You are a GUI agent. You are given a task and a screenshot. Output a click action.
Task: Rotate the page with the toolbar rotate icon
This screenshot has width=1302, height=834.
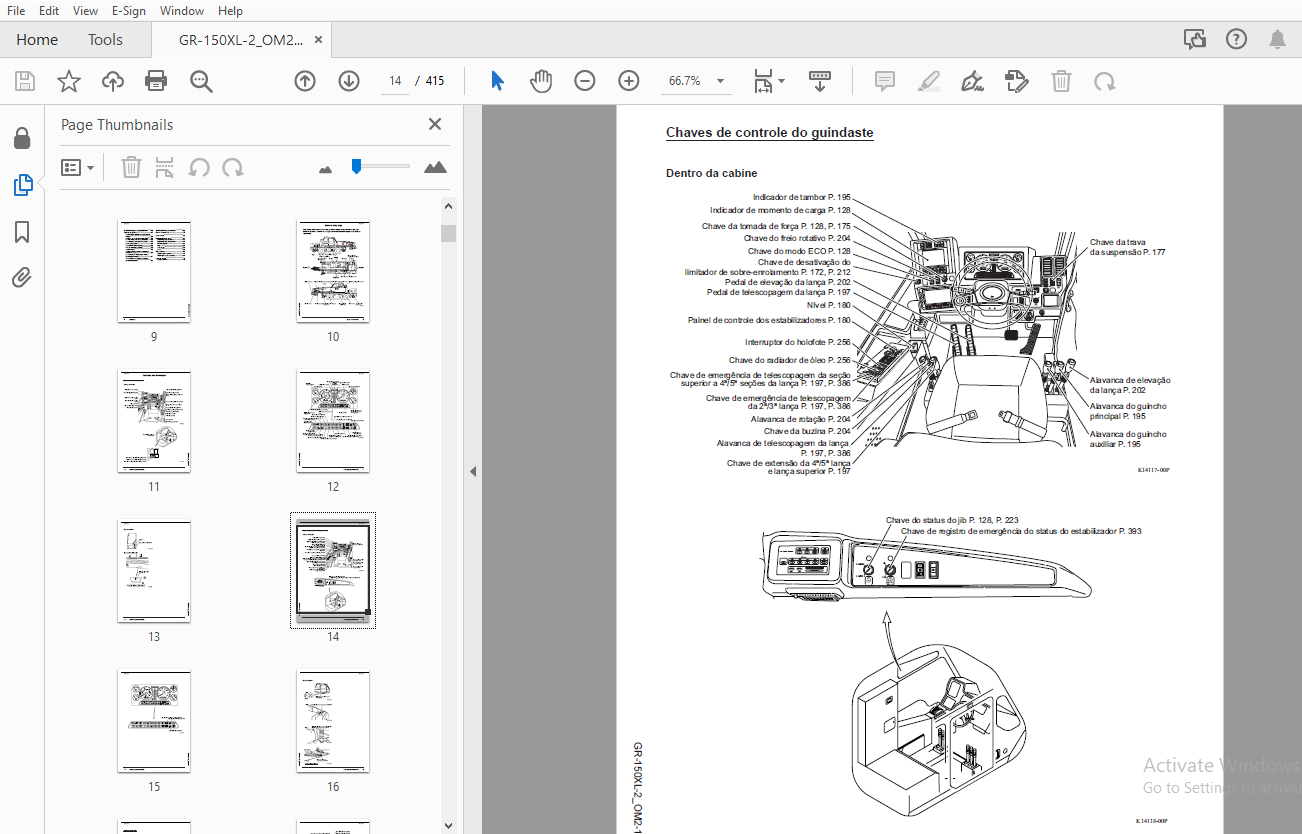click(1105, 81)
